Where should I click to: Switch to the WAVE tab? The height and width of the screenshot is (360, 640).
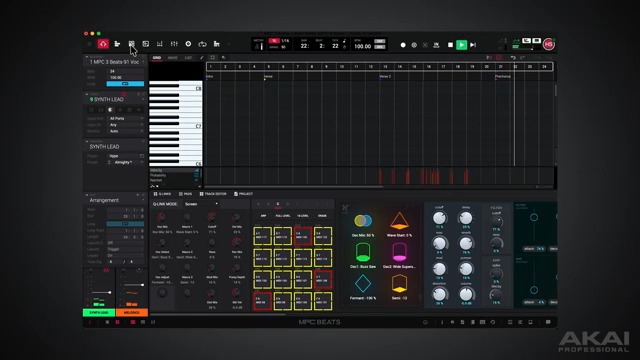click(173, 58)
